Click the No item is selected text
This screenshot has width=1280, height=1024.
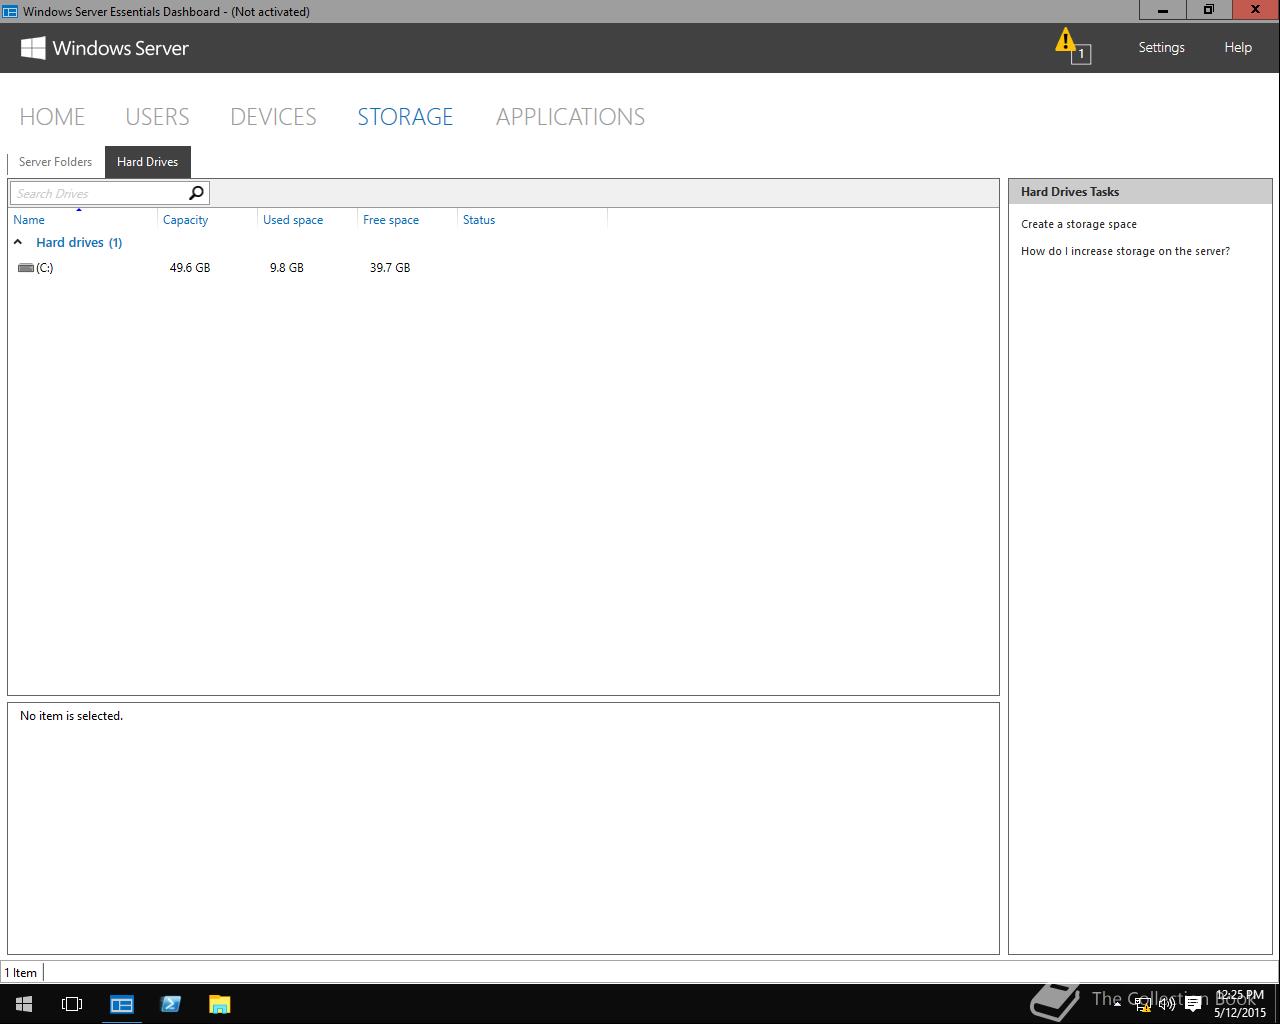click(71, 716)
